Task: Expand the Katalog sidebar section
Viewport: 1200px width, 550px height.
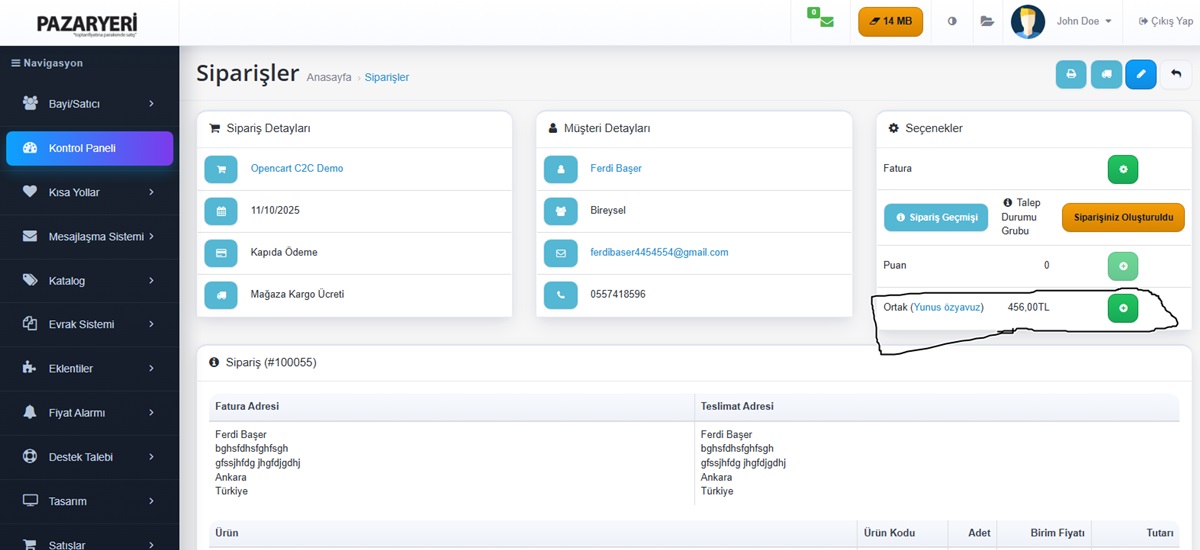Action: click(x=89, y=281)
